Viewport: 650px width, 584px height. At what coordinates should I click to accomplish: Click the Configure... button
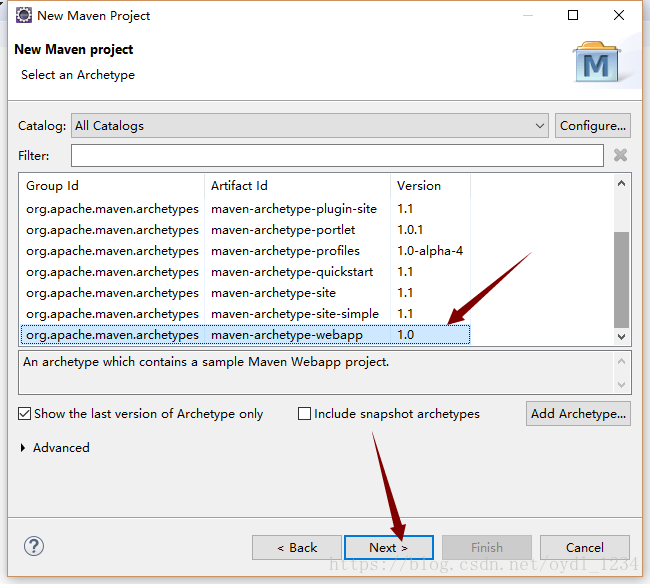pyautogui.click(x=593, y=126)
